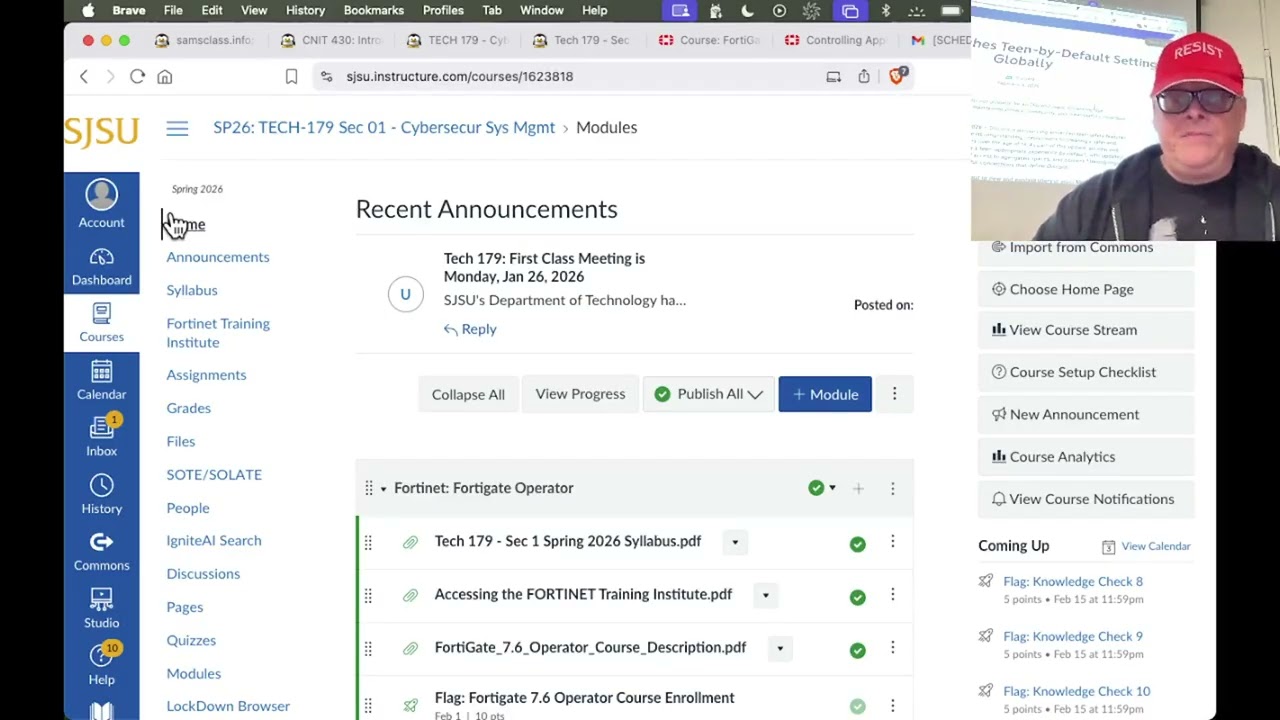Open the Apple menu
Viewport: 1280px width, 720px height.
pyautogui.click(x=88, y=11)
